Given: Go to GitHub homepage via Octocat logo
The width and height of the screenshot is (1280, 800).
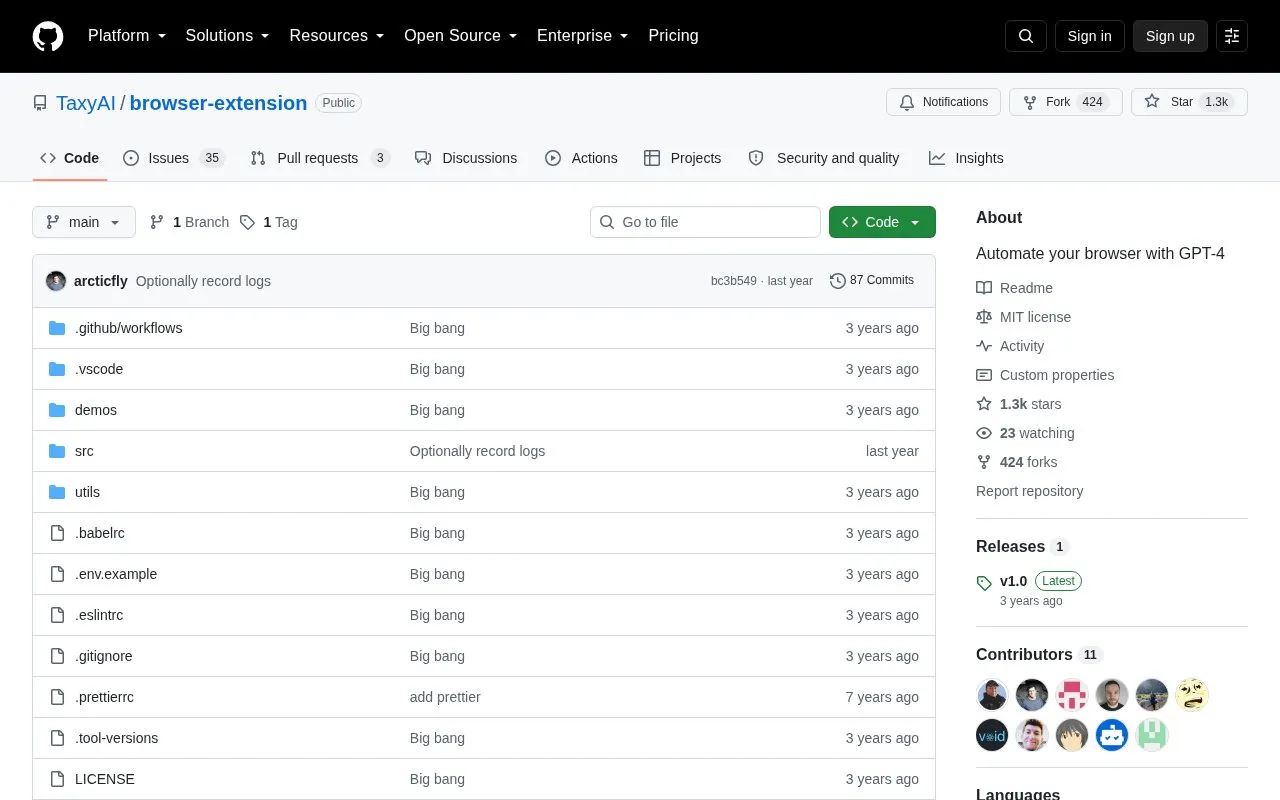Looking at the screenshot, I should pos(48,36).
